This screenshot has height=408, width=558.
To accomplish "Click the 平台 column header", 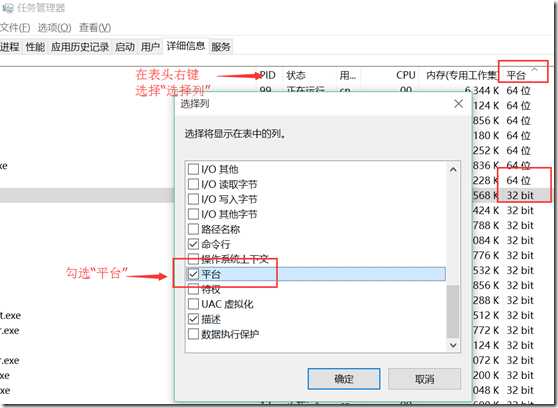I will [516, 75].
